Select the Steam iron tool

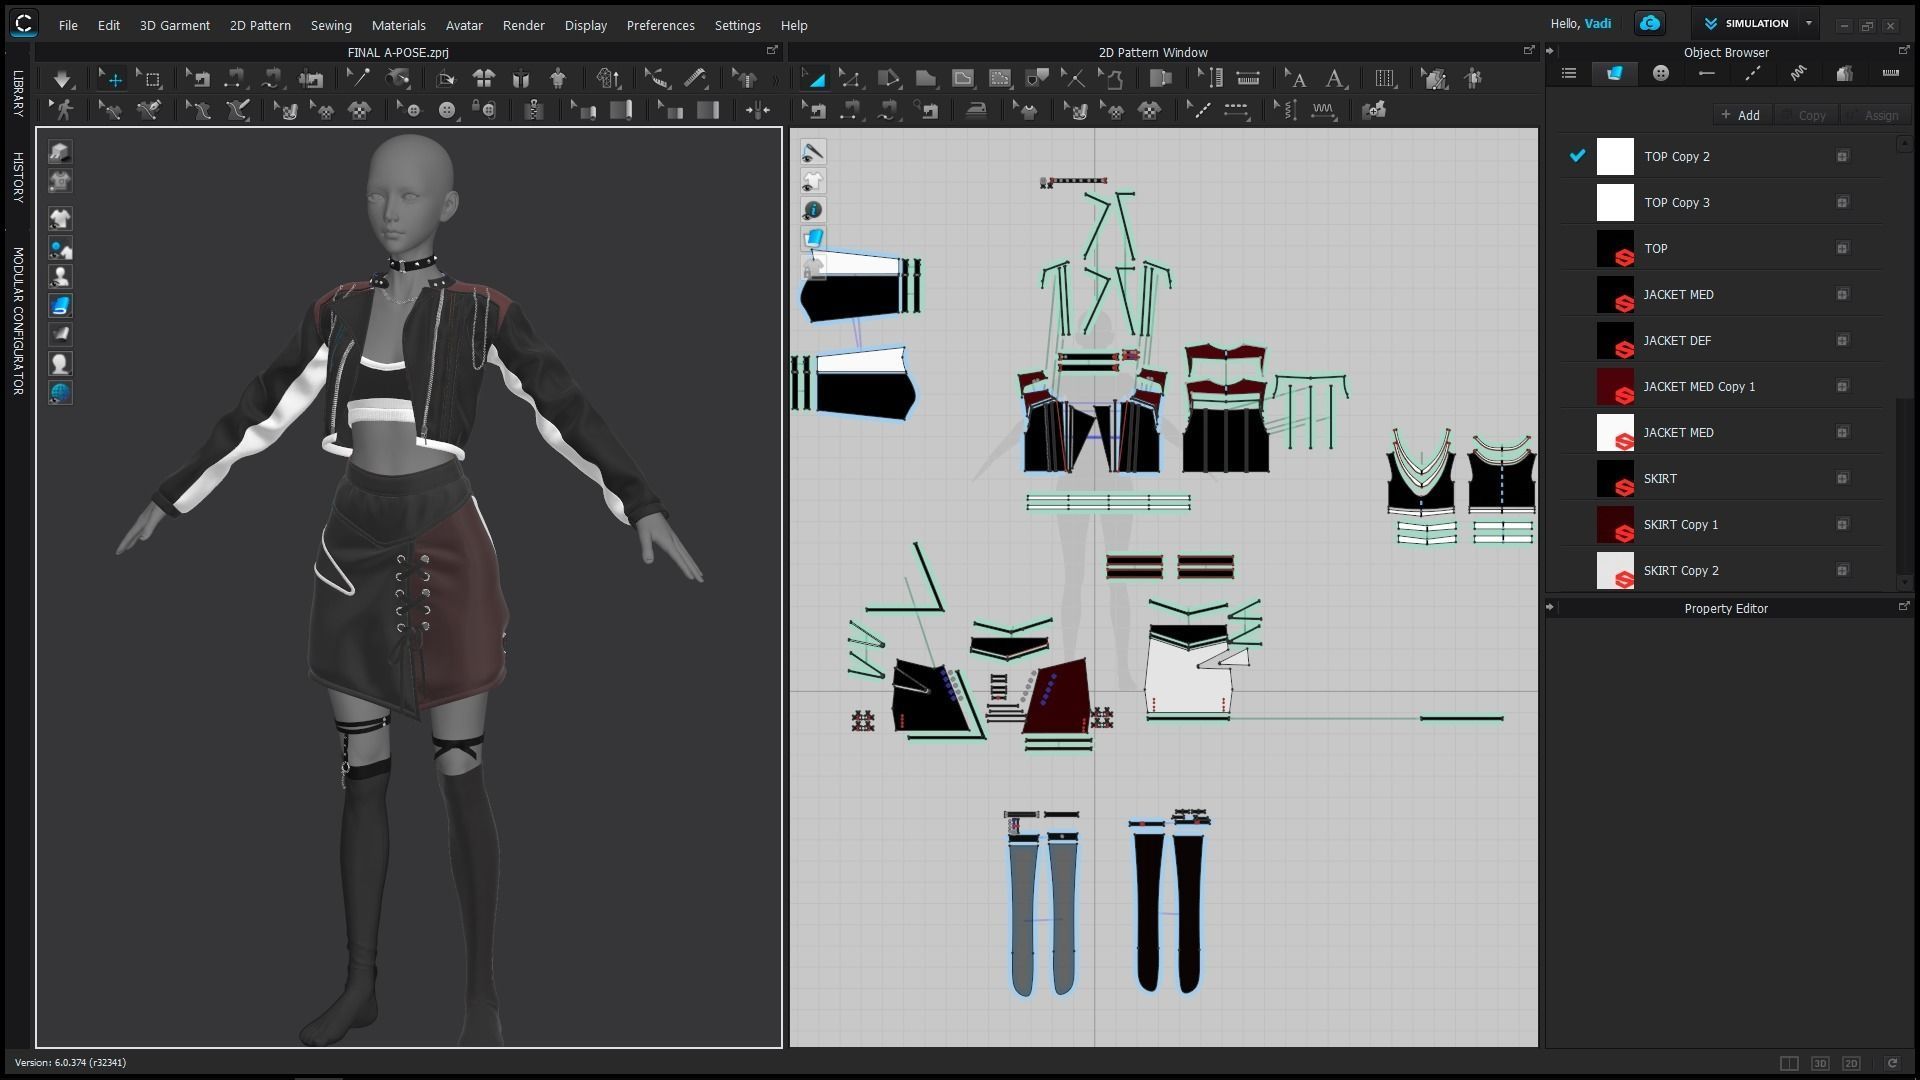[x=976, y=110]
